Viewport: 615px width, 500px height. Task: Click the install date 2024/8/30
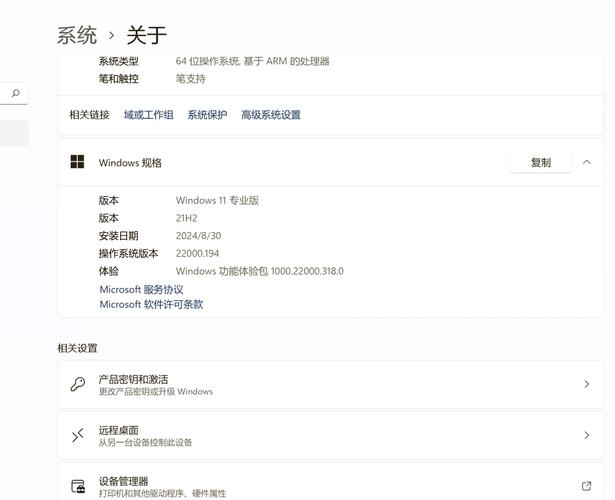click(198, 236)
